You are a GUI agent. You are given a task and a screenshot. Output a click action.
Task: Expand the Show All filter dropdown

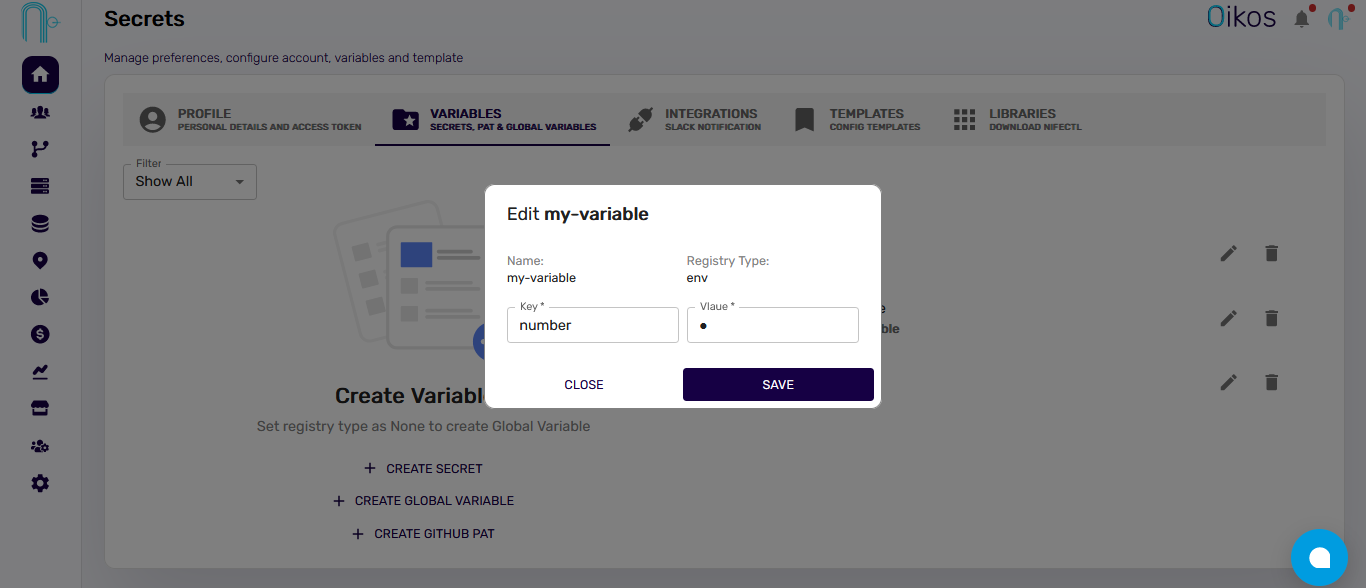(x=189, y=181)
